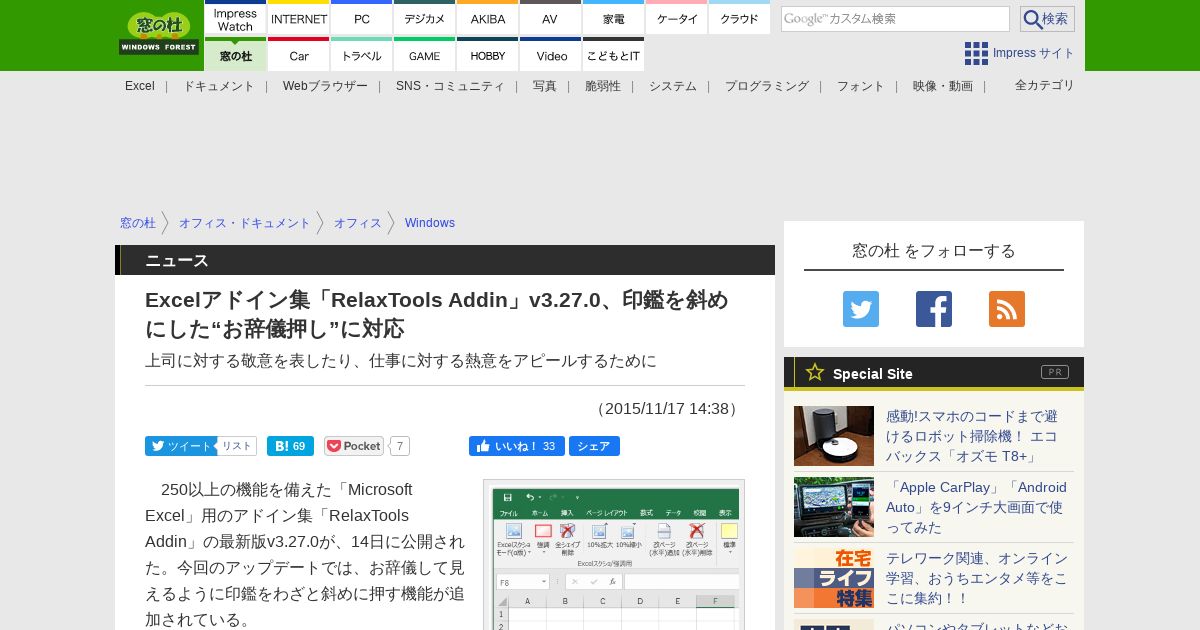
Task: Click the 窓の杜 をフォローする heading
Action: (x=934, y=250)
